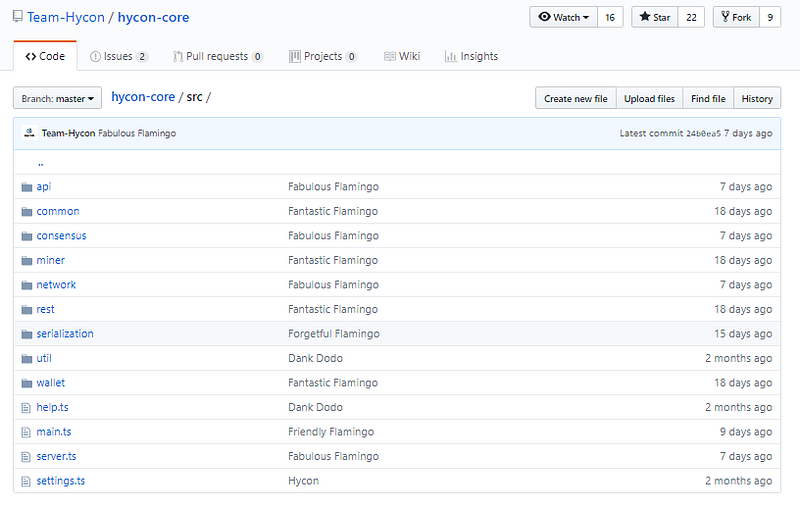Click the main.ts file icon
Viewport: 800px width, 515px height.
(x=26, y=432)
